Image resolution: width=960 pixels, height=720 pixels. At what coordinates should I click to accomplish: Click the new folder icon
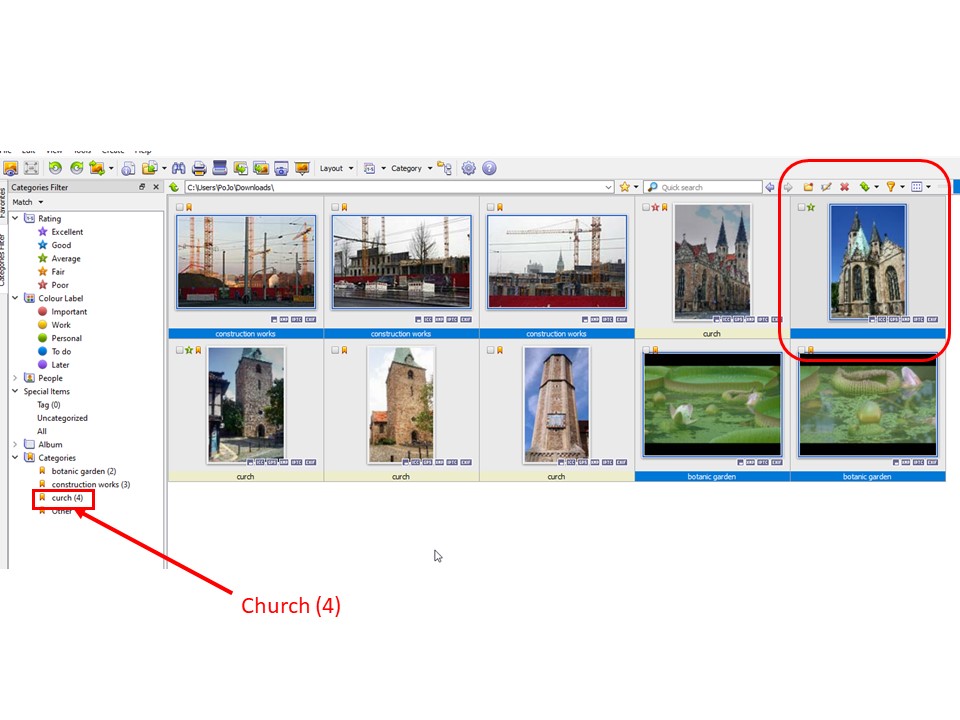tap(808, 187)
